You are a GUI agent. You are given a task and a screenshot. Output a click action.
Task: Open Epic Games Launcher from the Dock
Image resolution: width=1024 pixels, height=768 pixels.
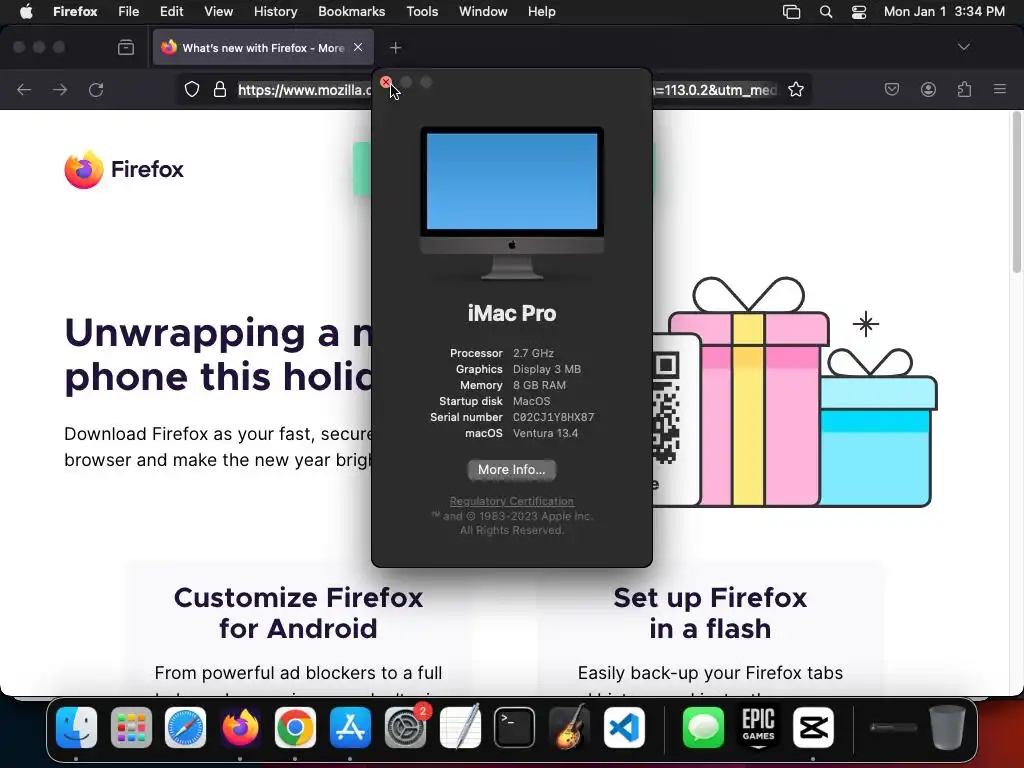click(758, 727)
